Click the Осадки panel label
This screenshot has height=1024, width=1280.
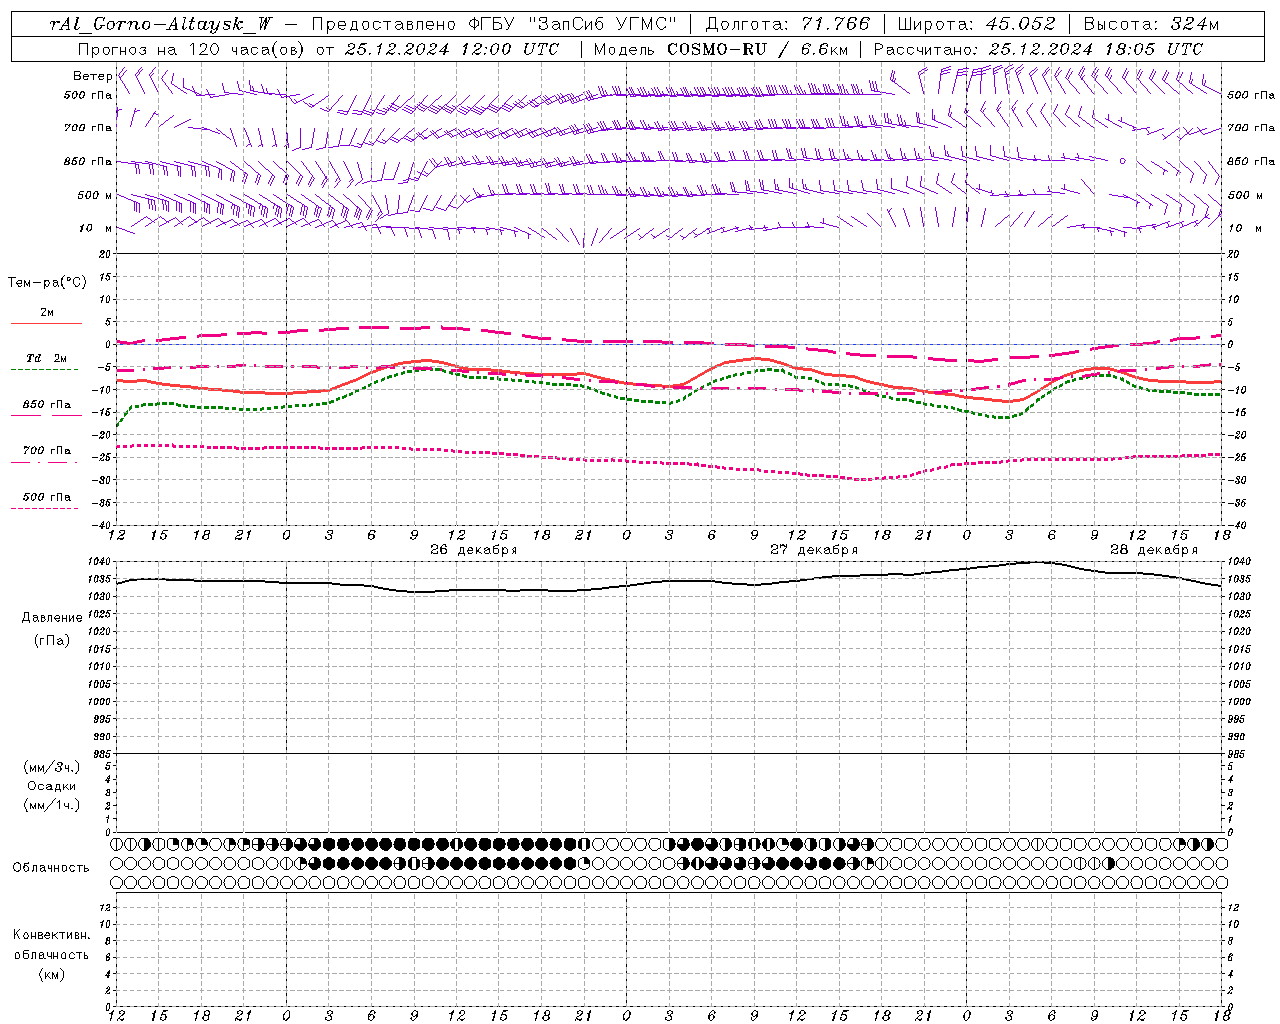52,786
